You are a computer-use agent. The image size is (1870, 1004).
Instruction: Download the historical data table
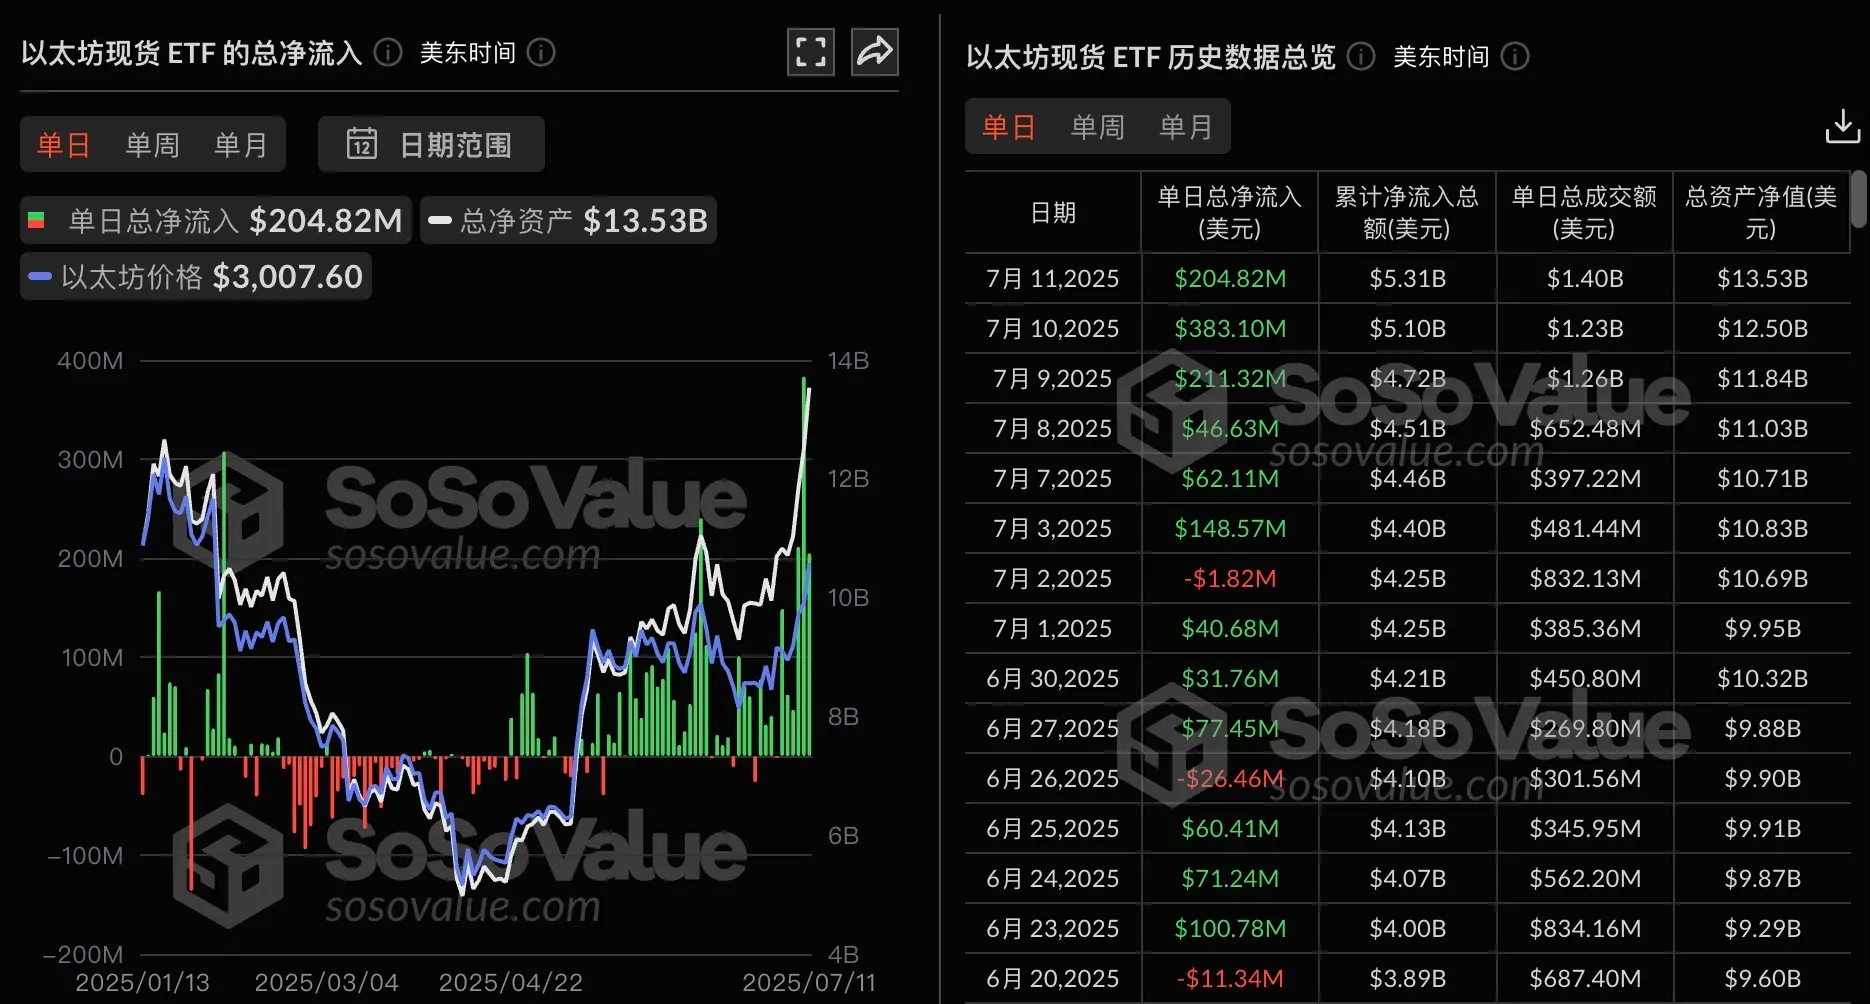(x=1842, y=127)
